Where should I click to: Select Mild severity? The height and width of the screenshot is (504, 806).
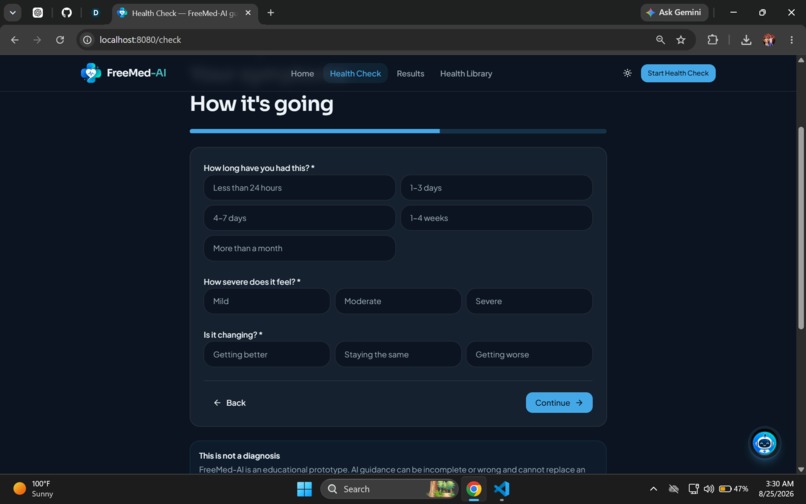click(267, 301)
